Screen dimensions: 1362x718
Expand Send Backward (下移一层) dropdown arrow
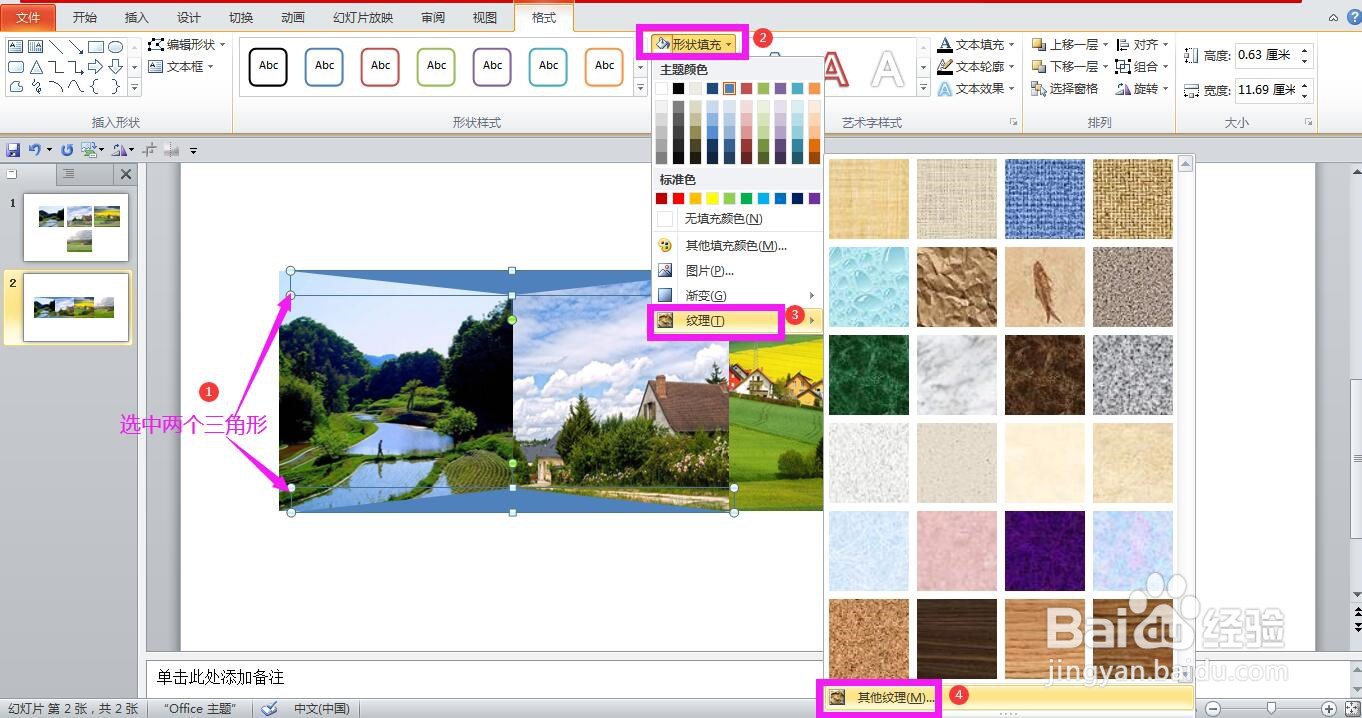1106,66
